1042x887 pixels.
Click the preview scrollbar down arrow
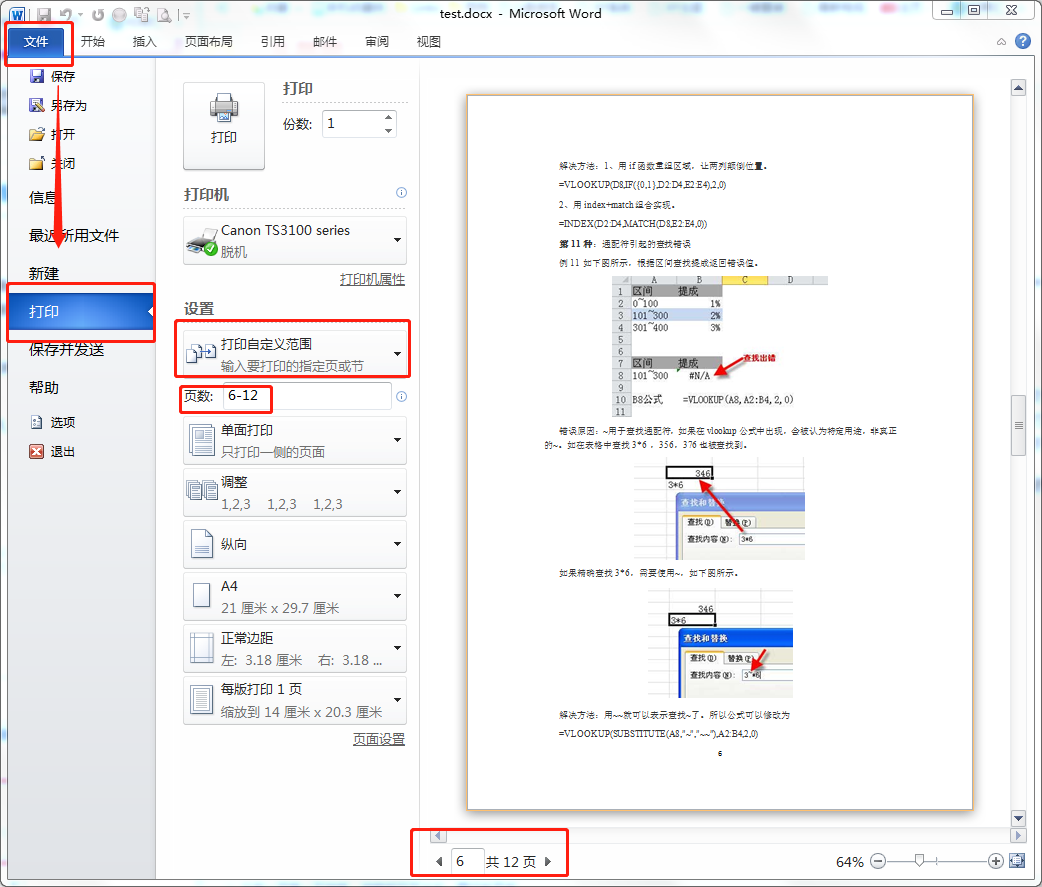(1018, 818)
